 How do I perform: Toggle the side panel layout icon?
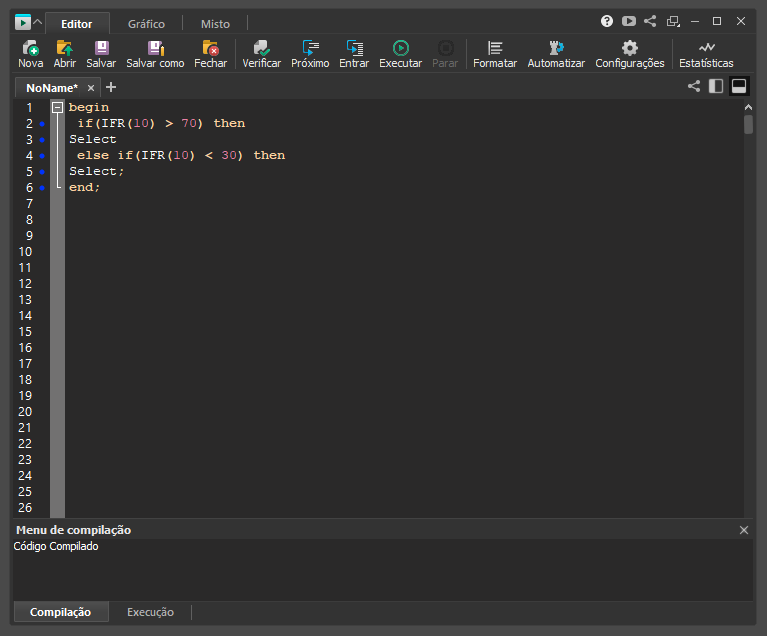point(716,87)
